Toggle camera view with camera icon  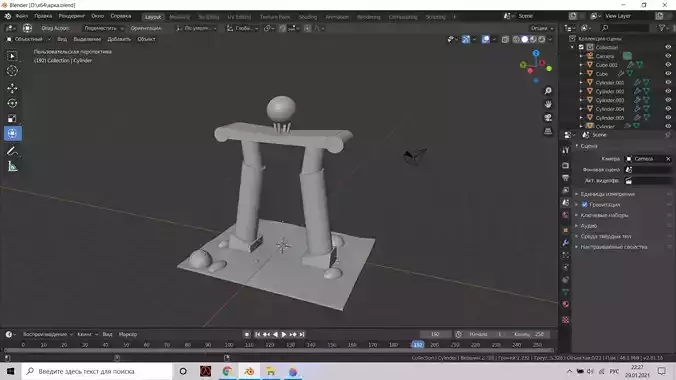point(548,118)
